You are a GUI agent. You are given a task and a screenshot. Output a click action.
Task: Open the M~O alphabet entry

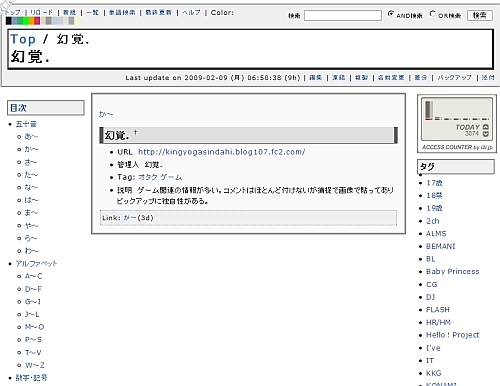(x=34, y=327)
